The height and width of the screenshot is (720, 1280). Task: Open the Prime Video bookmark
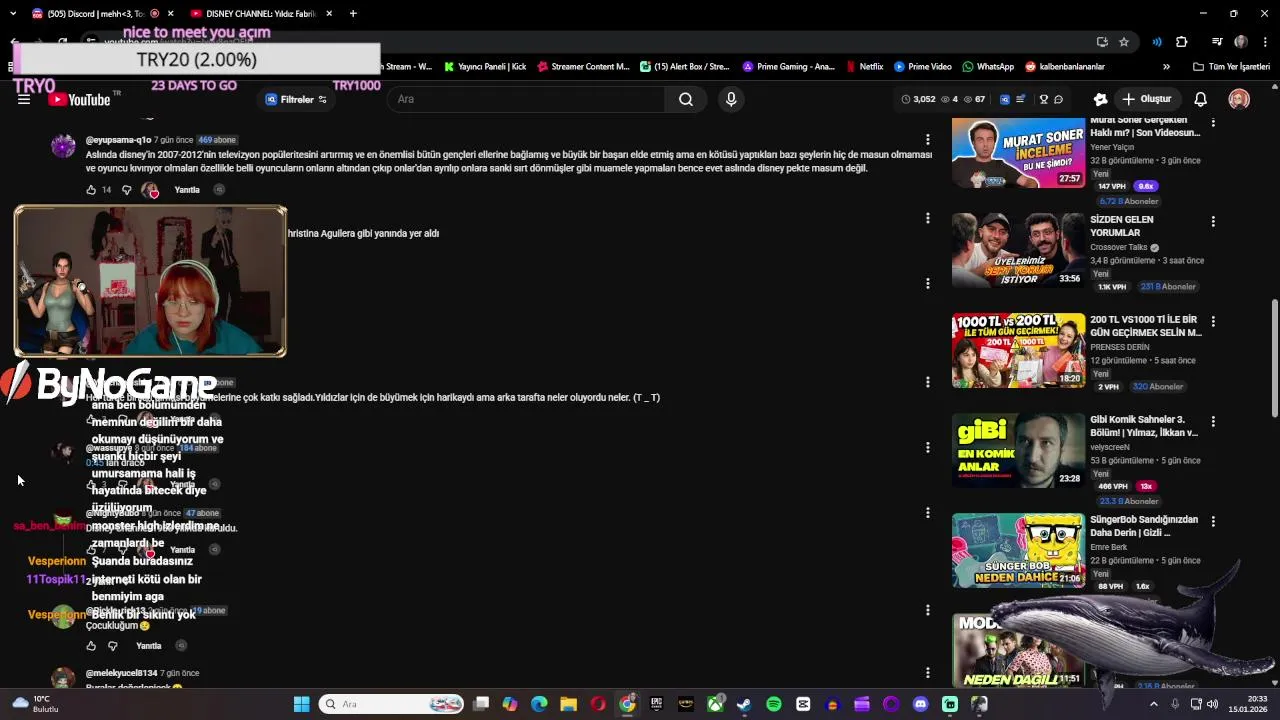tap(923, 67)
